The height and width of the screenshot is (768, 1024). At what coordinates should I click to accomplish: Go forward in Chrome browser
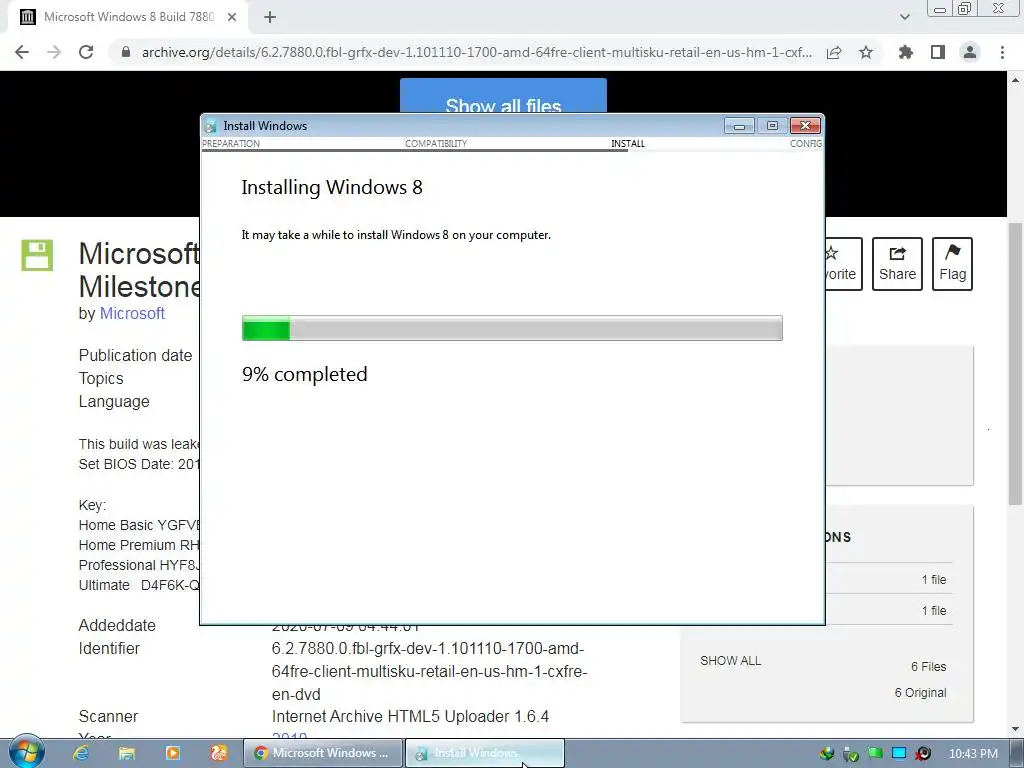54,52
